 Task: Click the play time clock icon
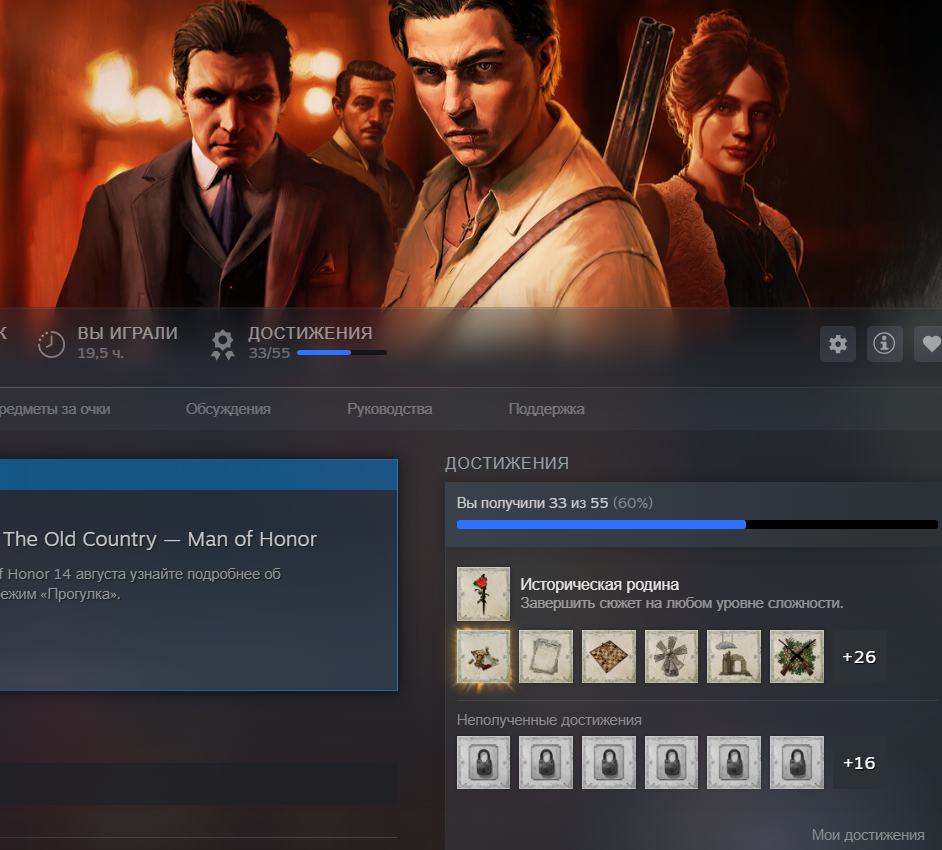(x=51, y=344)
